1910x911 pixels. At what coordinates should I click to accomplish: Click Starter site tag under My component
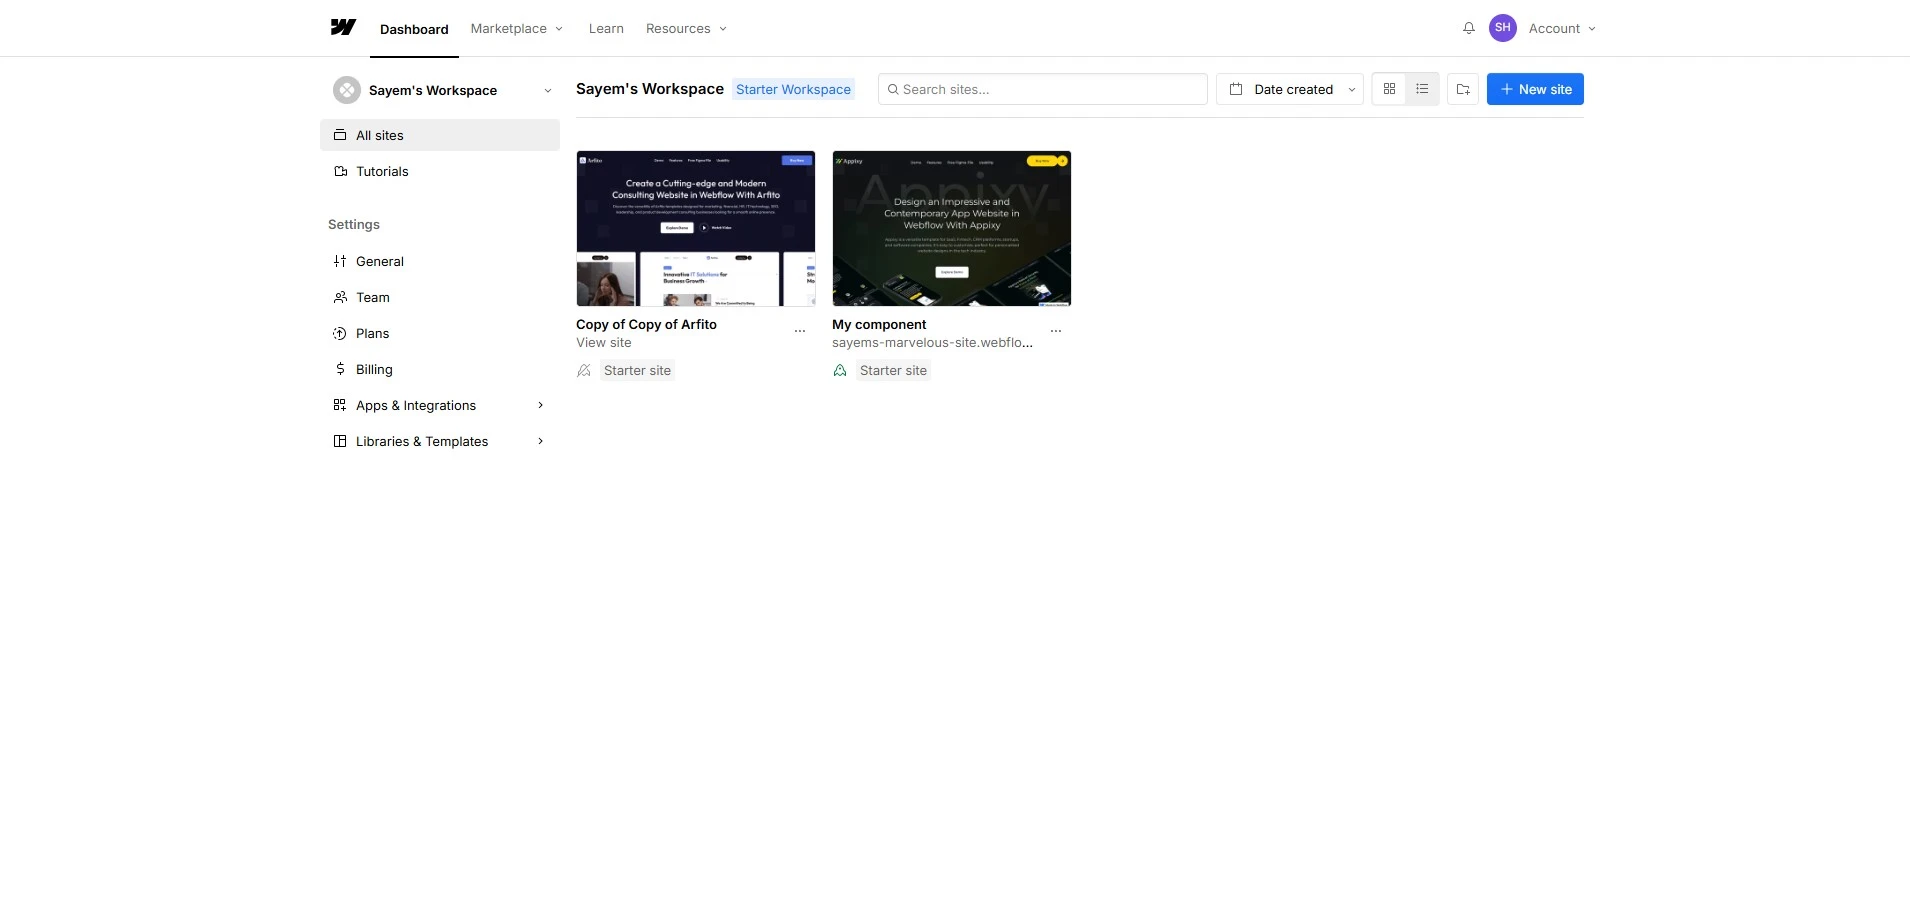(893, 371)
